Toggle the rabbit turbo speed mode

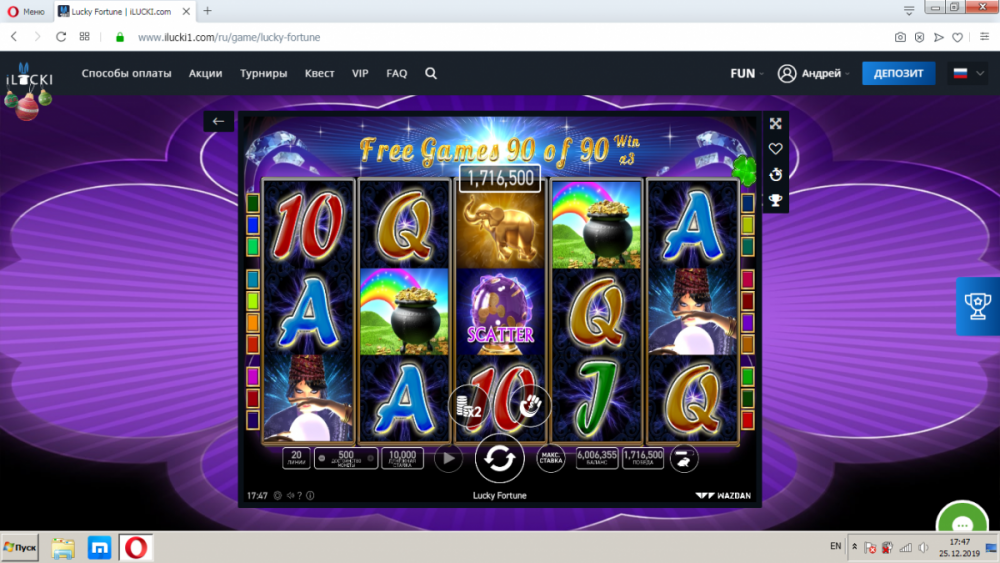point(683,458)
